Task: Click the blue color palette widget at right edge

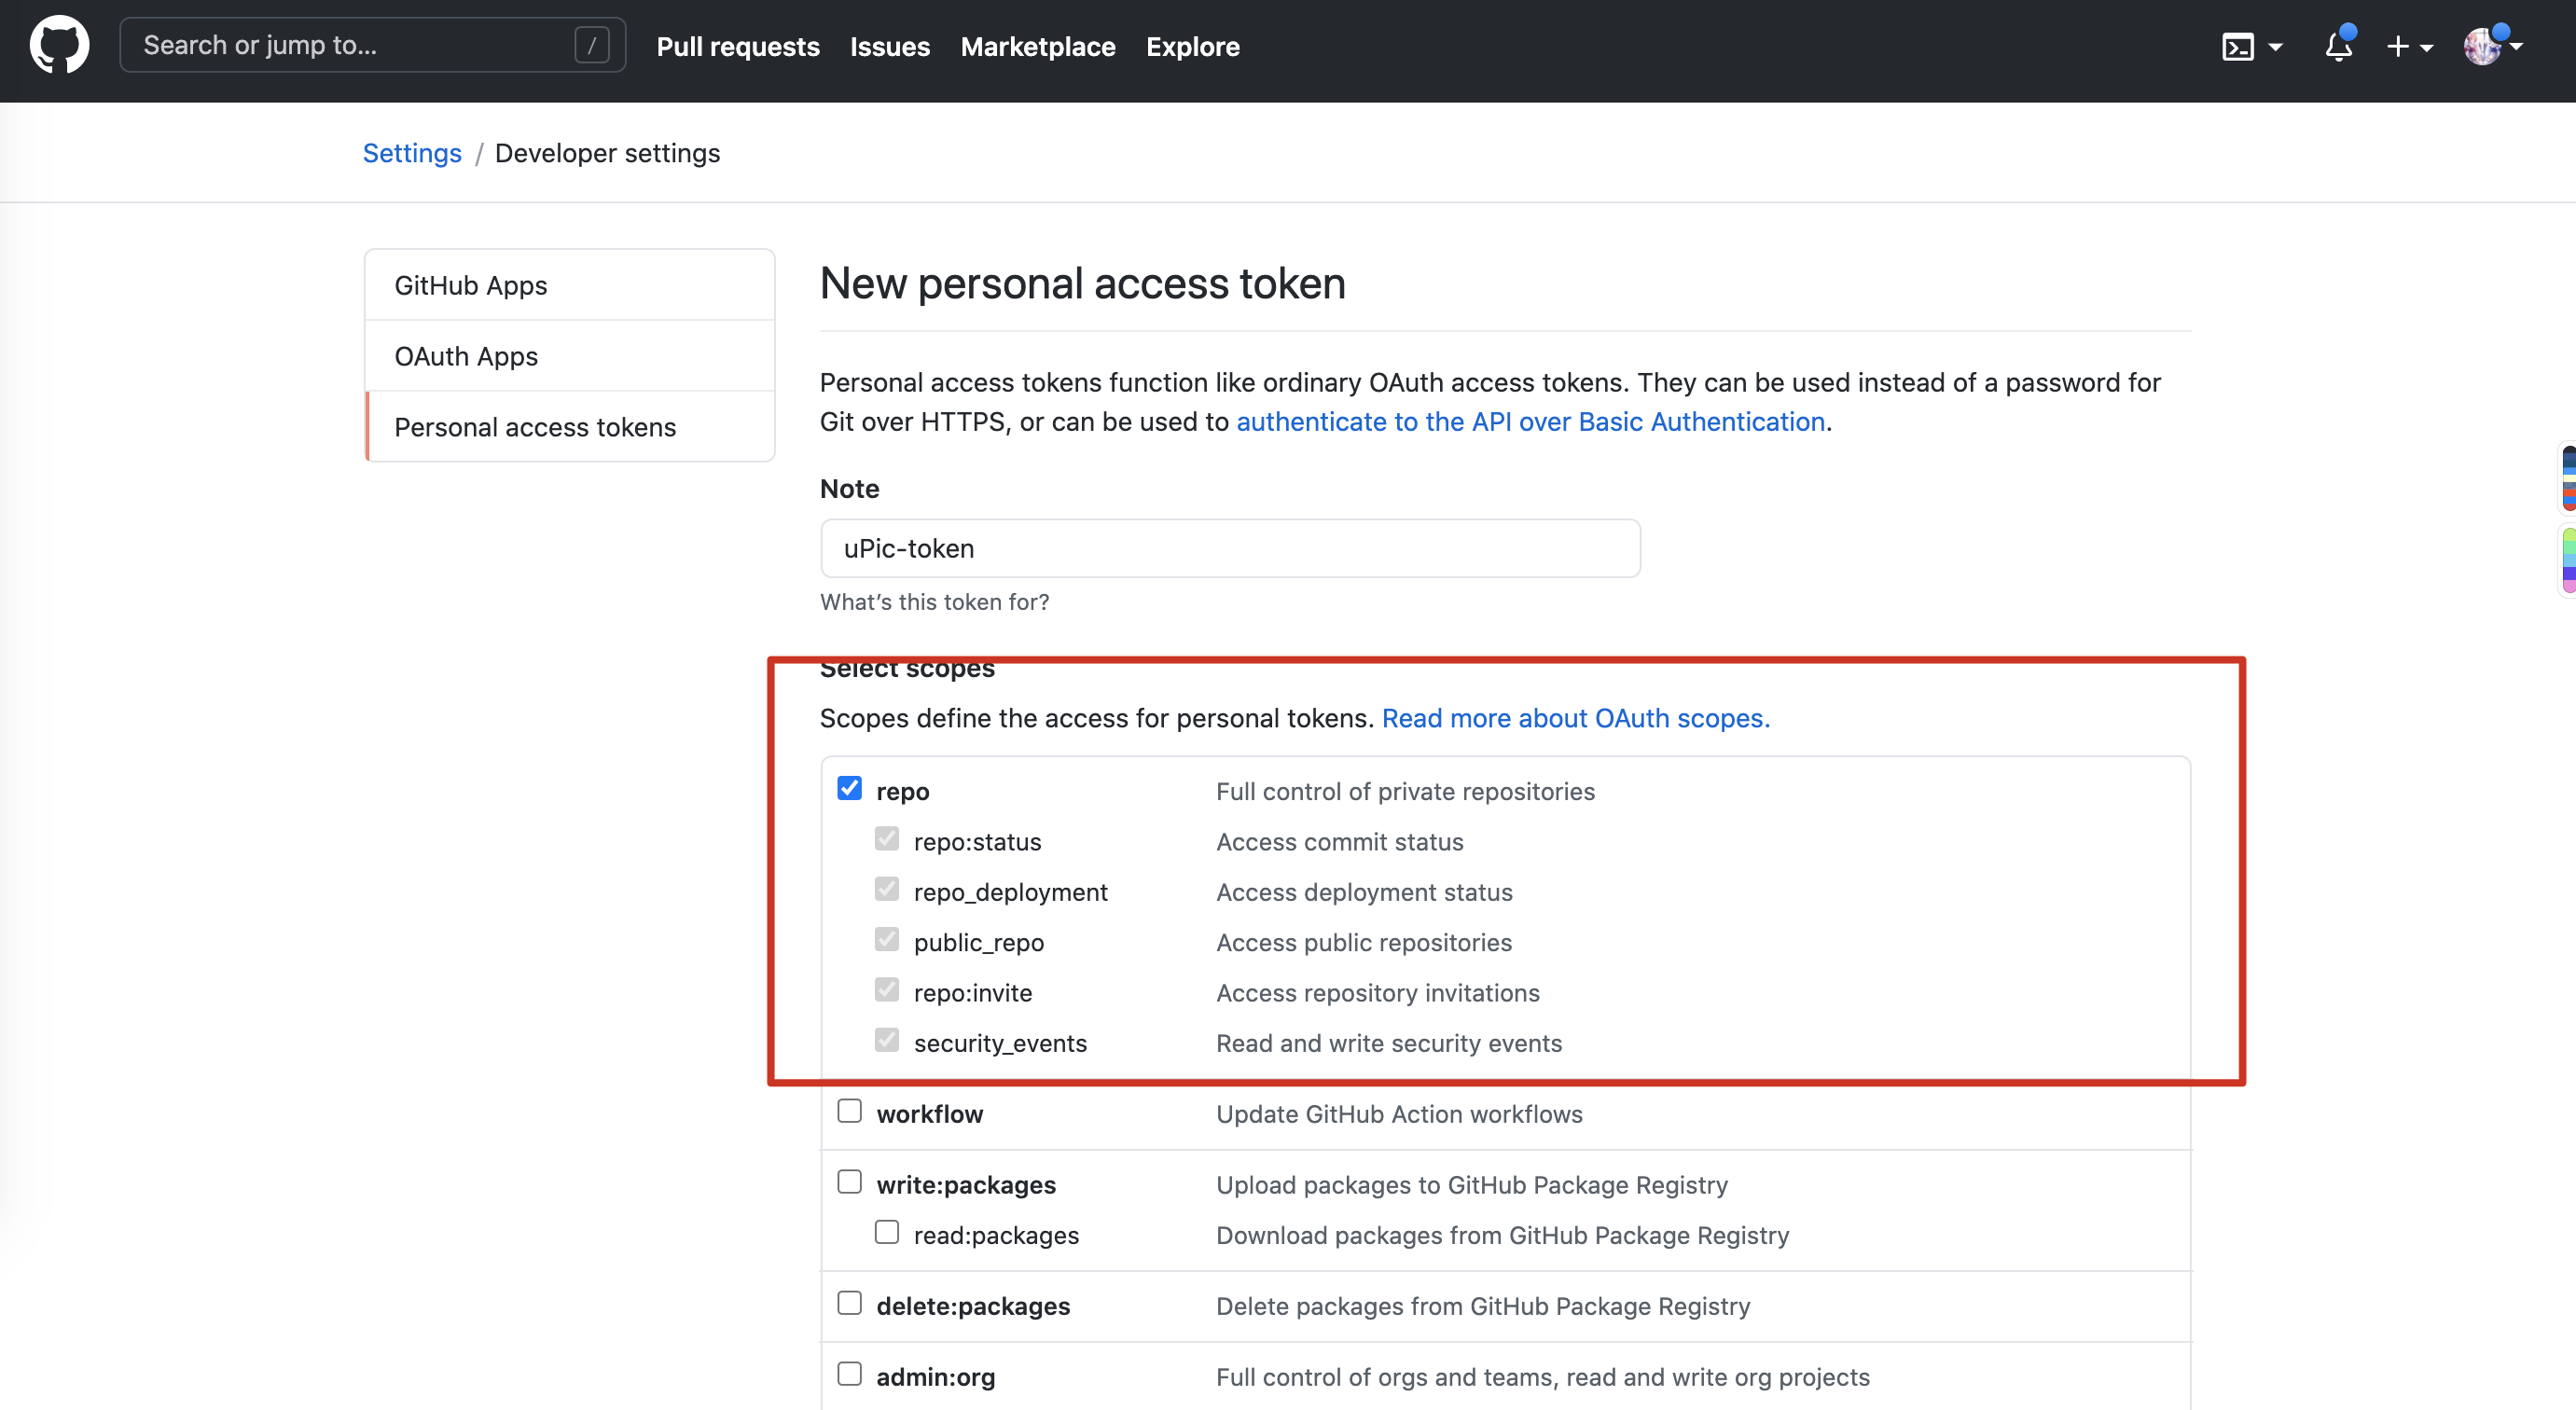Action: point(2567,478)
